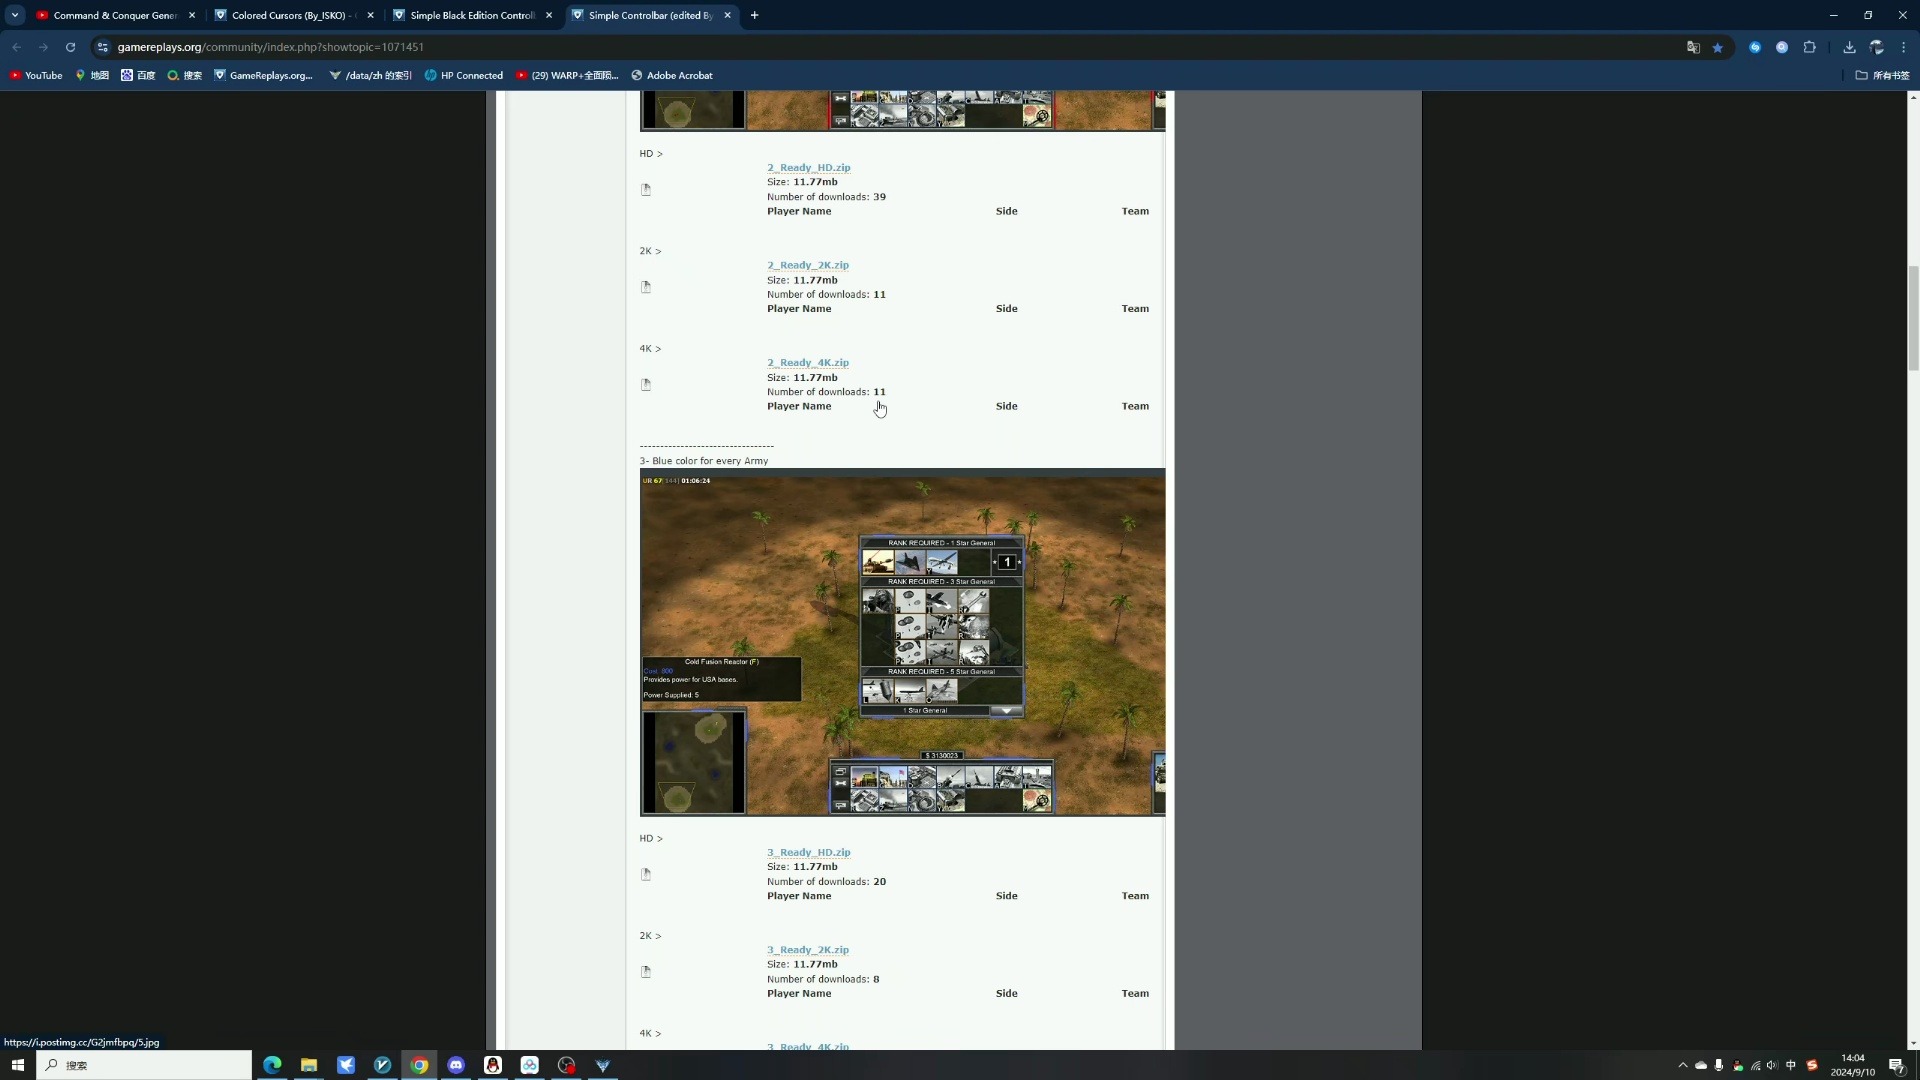
Task: View site information icon in address bar
Action: (102, 47)
